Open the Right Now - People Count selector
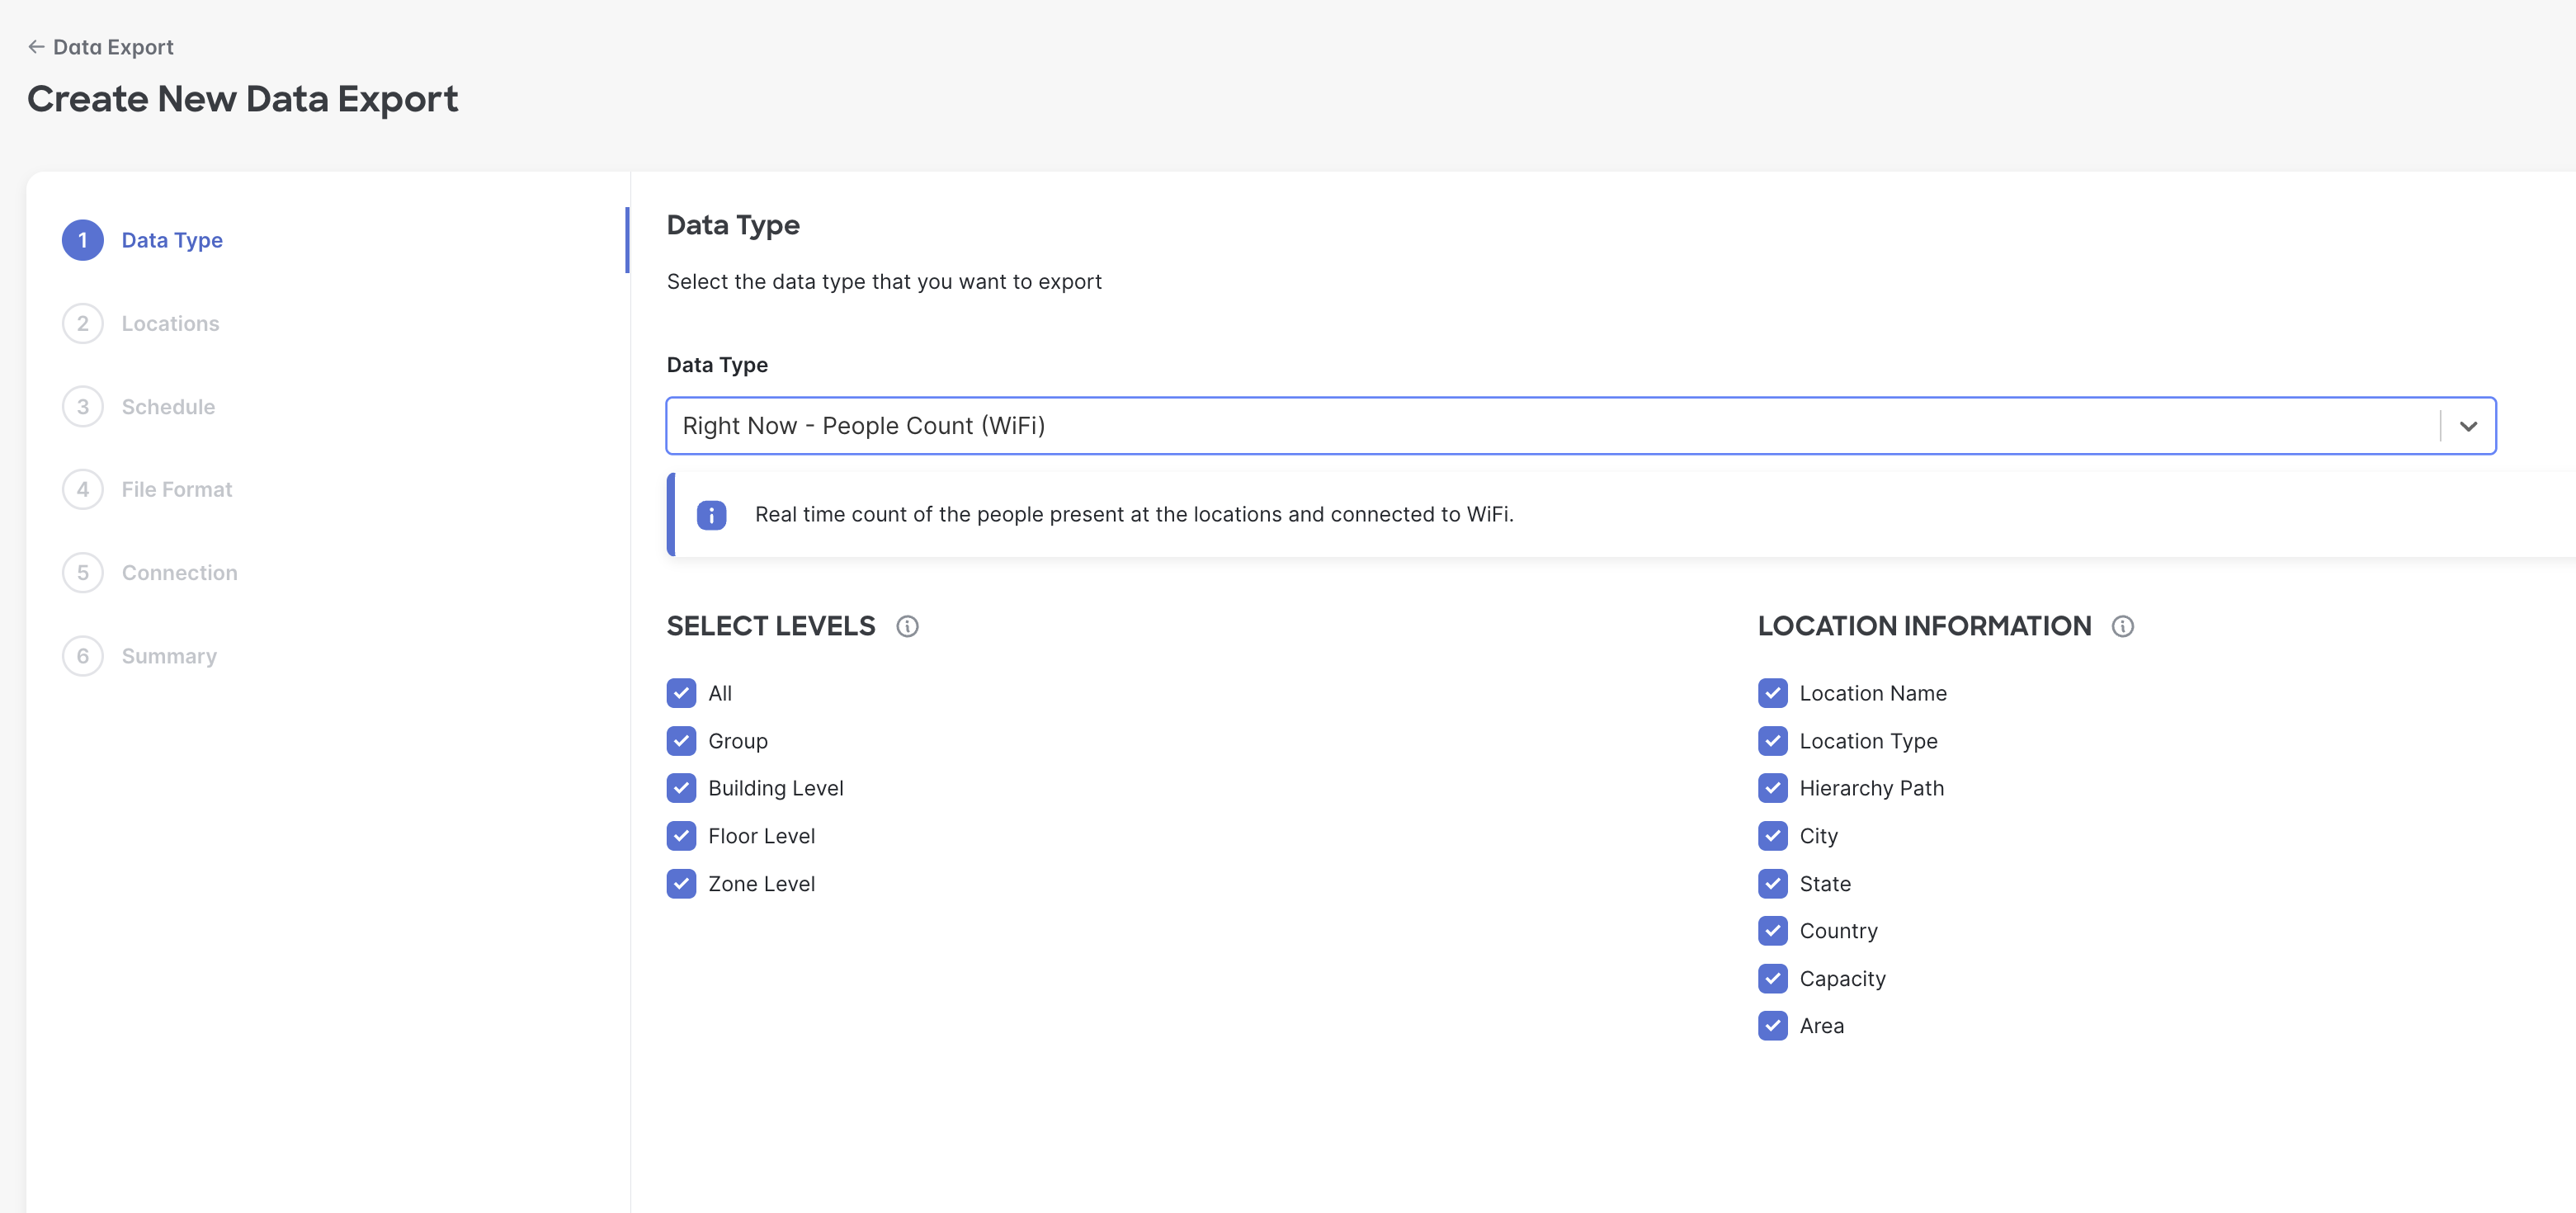2576x1213 pixels. 1550,426
